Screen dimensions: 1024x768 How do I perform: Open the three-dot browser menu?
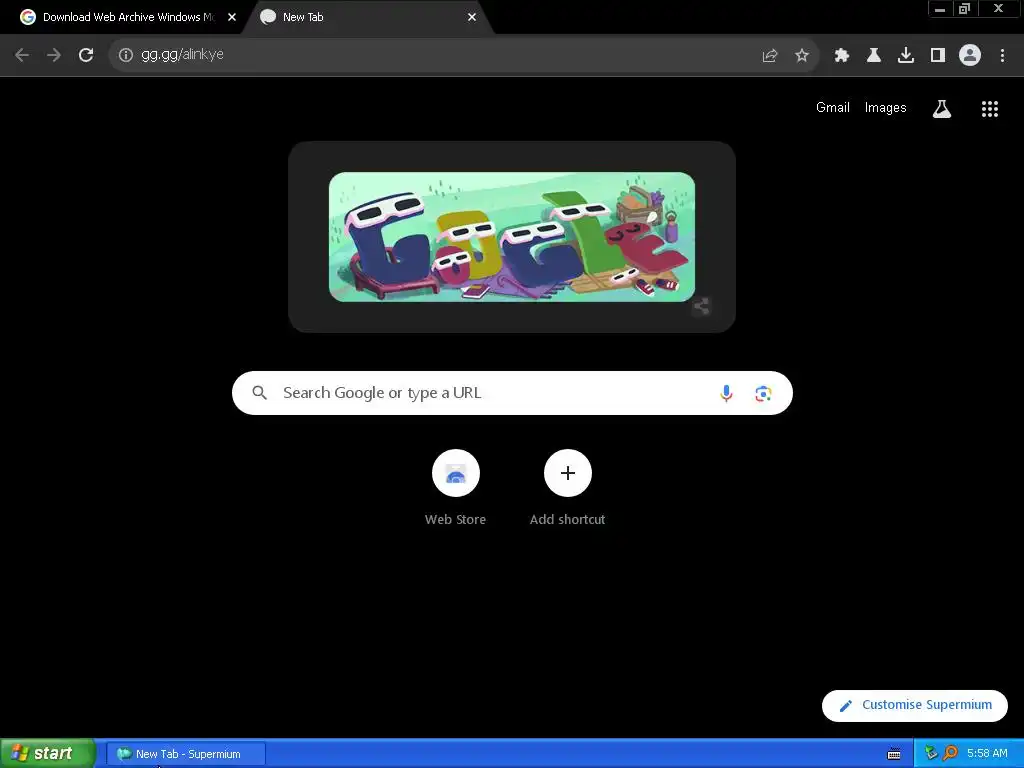click(x=1002, y=56)
